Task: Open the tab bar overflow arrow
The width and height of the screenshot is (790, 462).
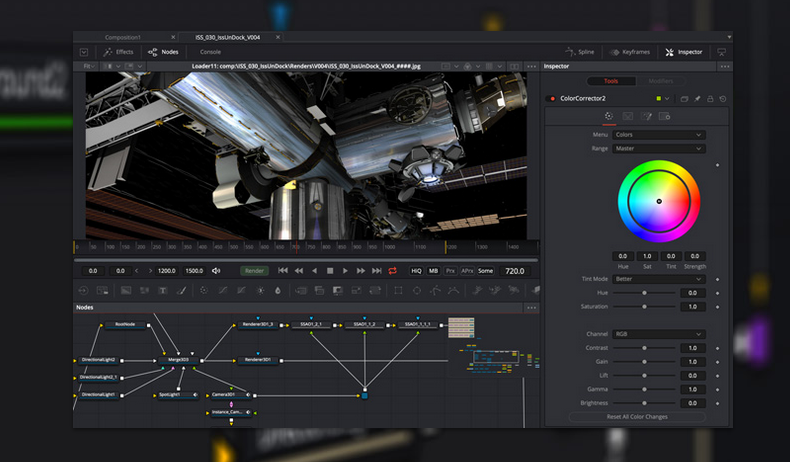Action: 729,37
